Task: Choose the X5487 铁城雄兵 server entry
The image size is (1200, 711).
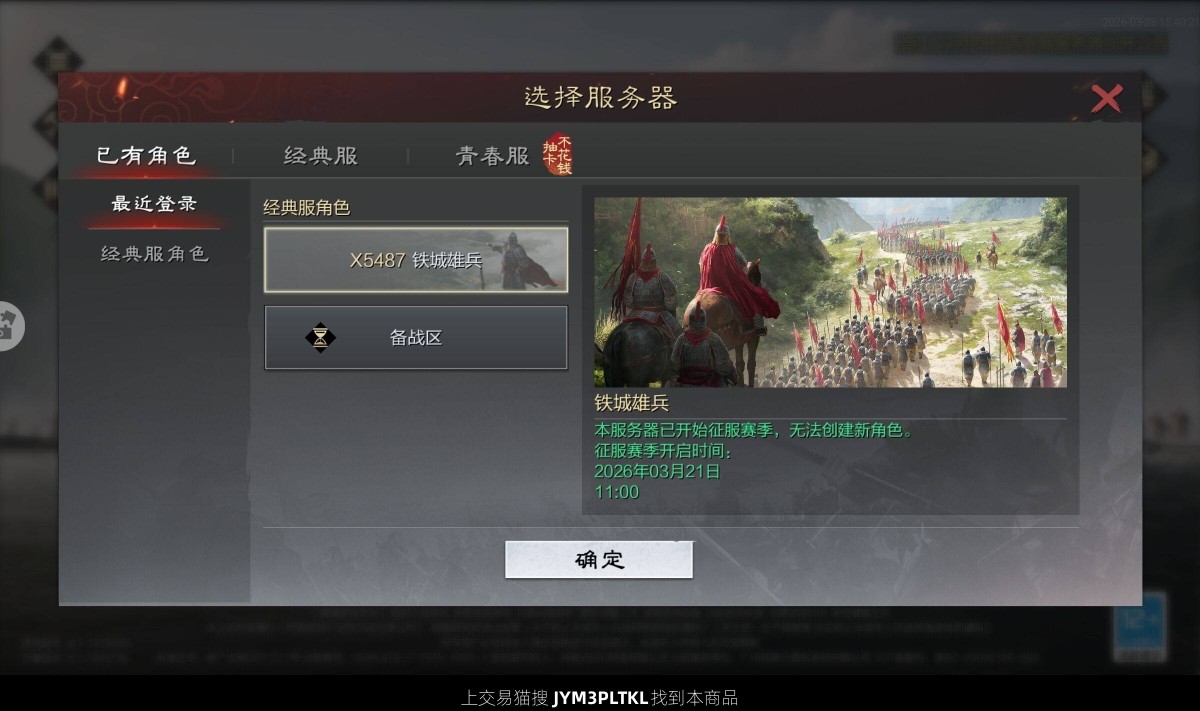Action: [416, 260]
